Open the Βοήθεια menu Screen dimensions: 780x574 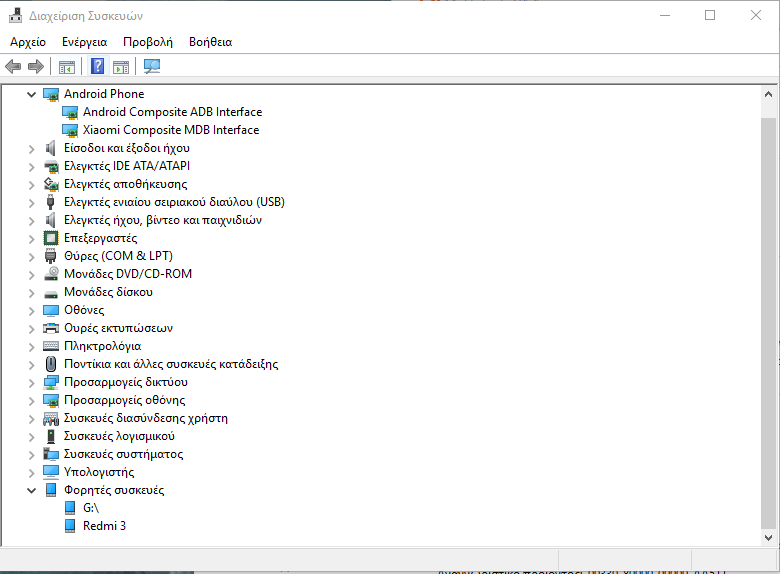210,42
